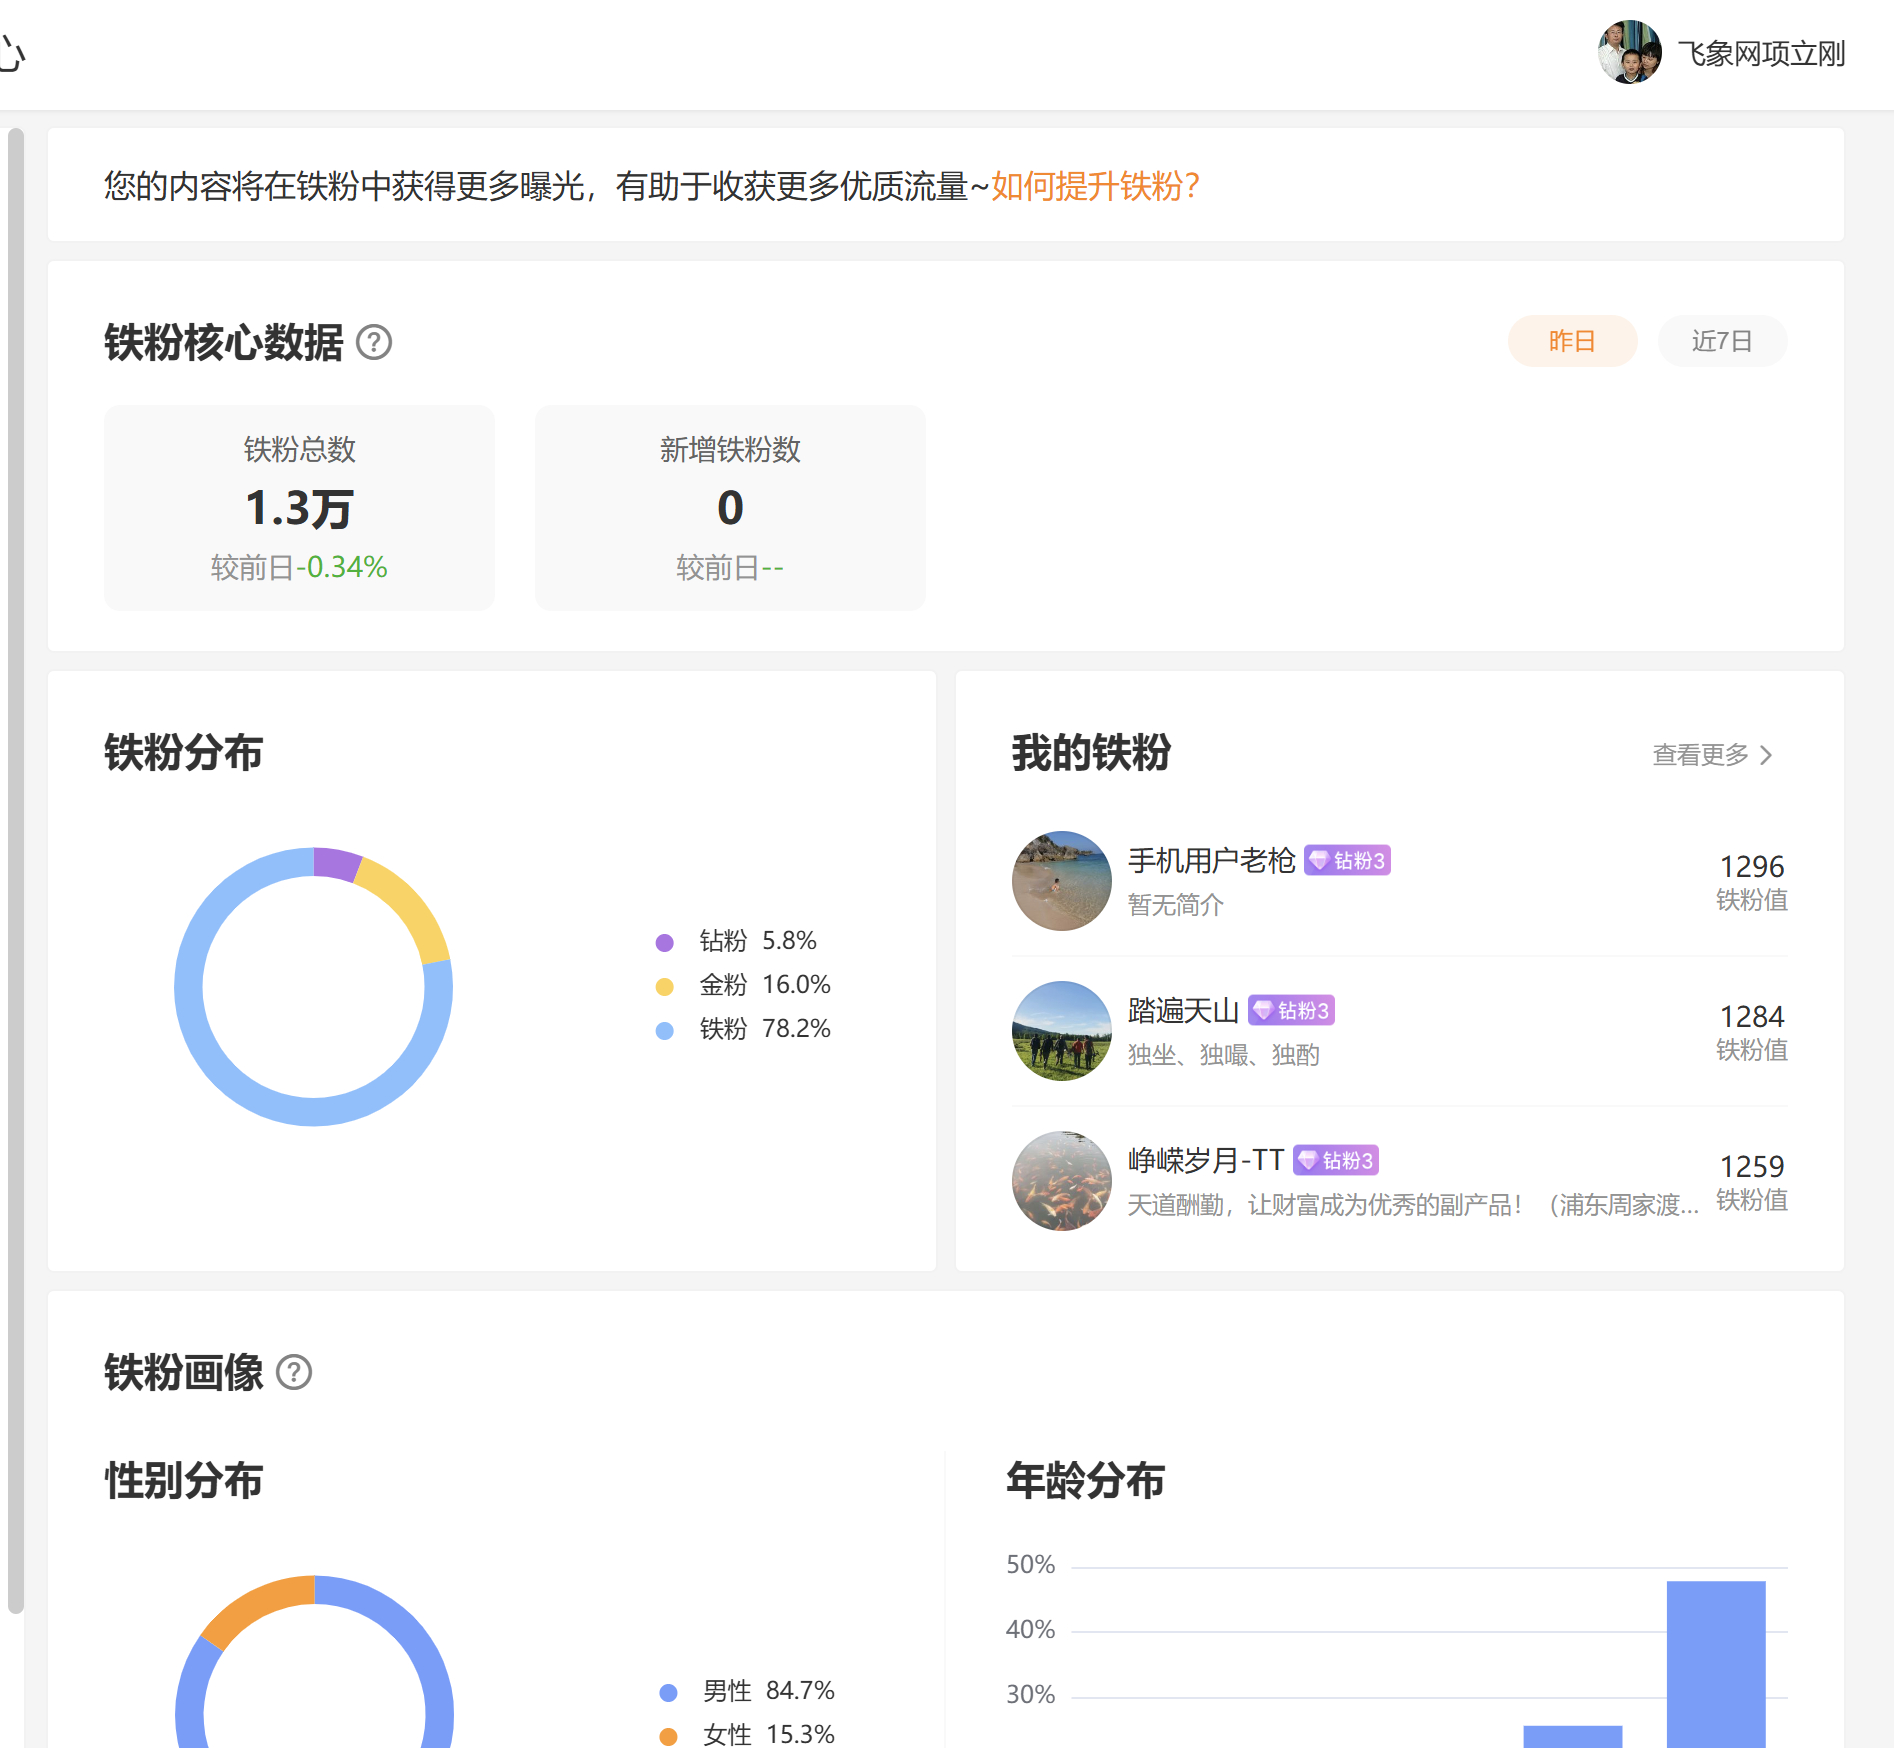Click the 女性 15.3% legend label

tap(768, 1734)
